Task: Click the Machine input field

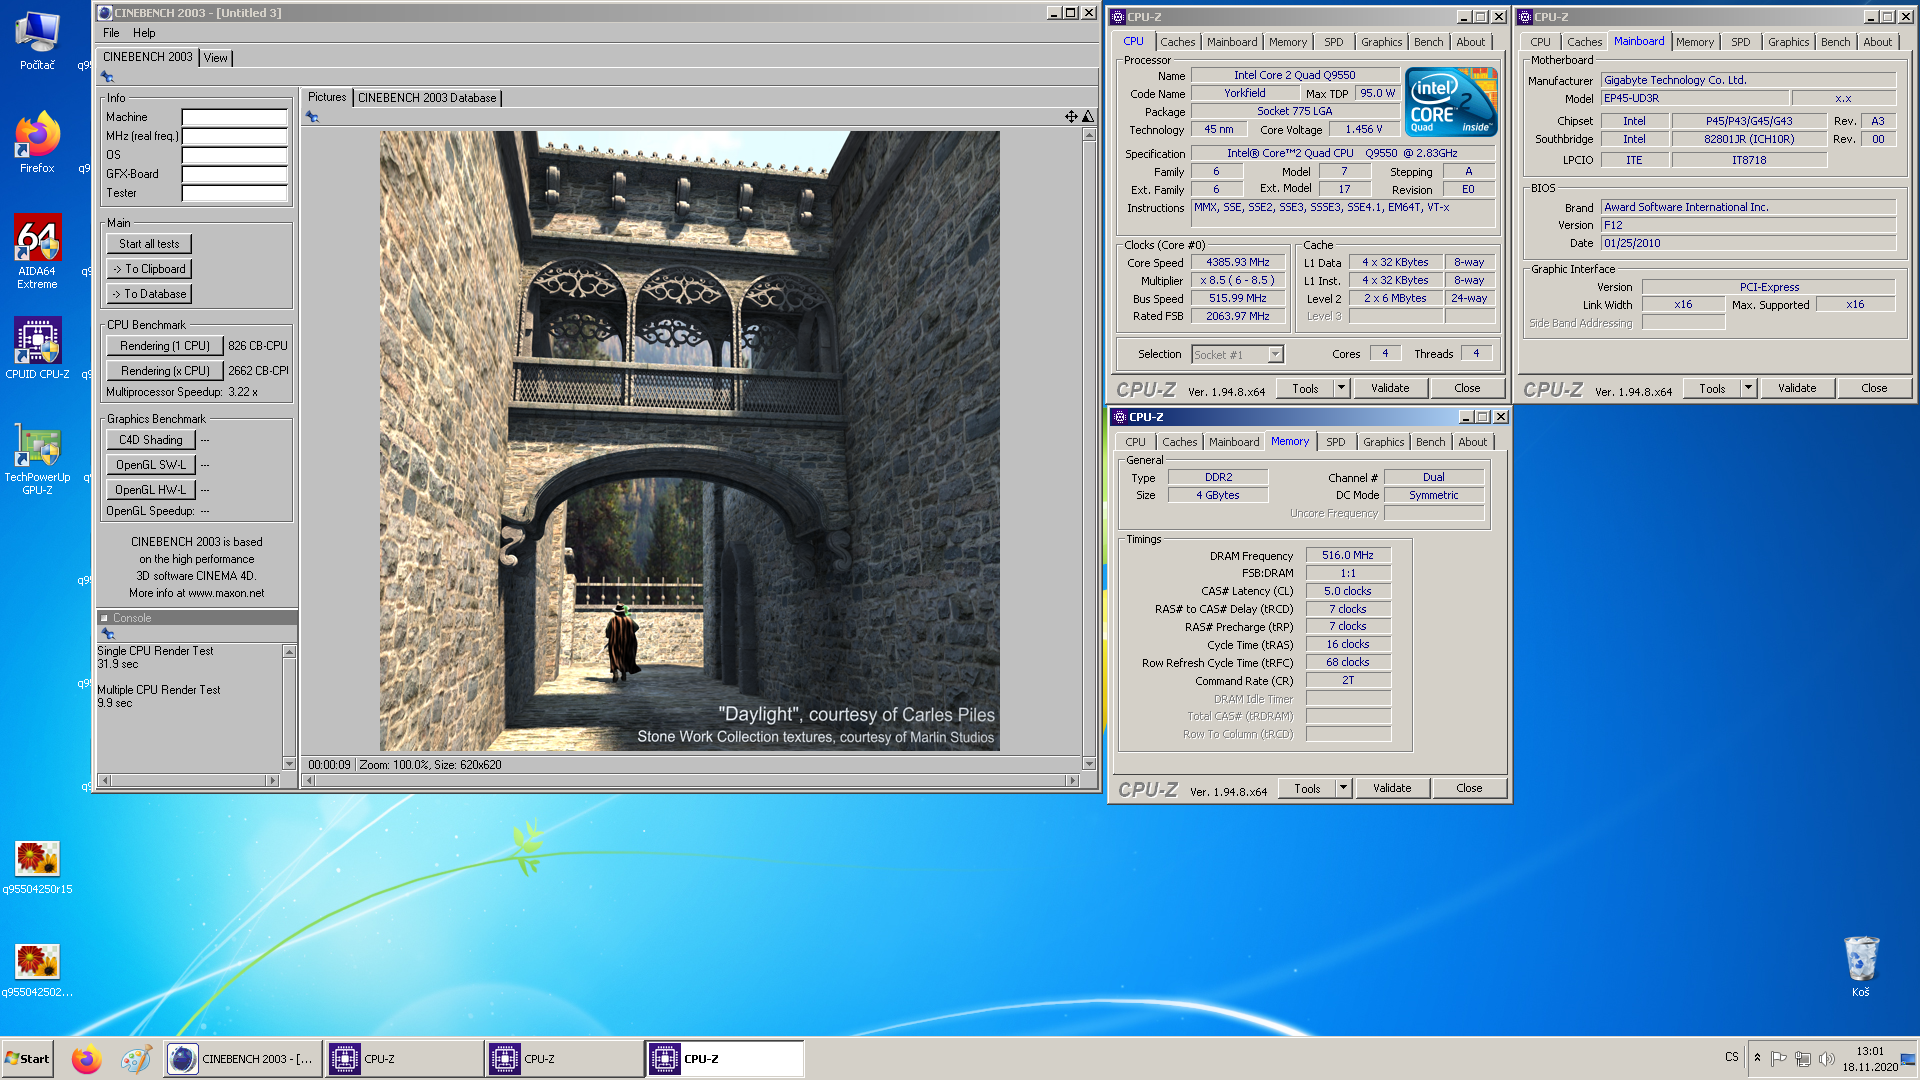Action: coord(234,117)
